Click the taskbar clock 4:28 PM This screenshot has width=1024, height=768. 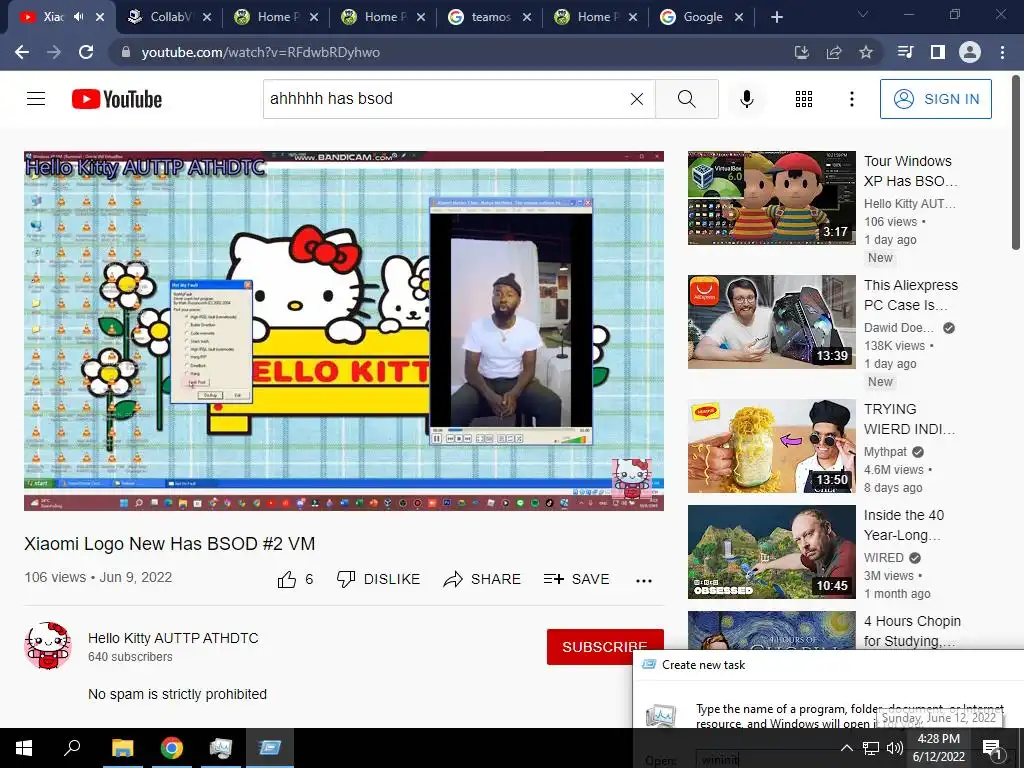[x=938, y=739]
